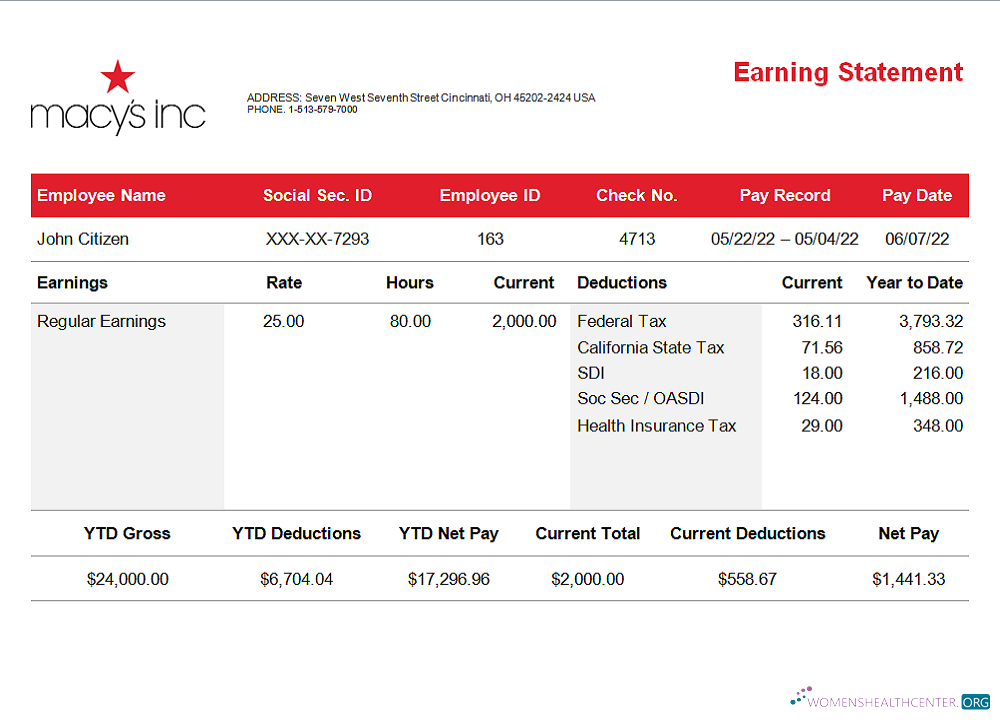Click the ORG badge in watermark

[975, 702]
